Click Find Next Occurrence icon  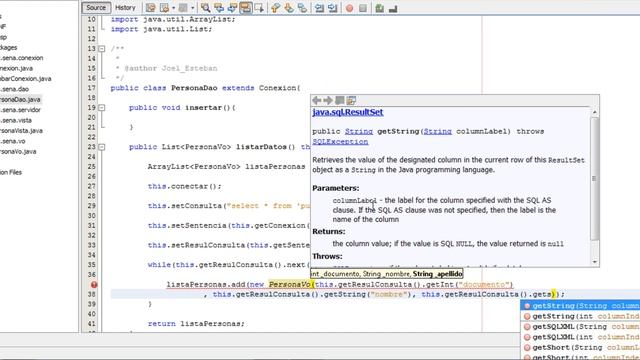pyautogui.click(x=232, y=8)
